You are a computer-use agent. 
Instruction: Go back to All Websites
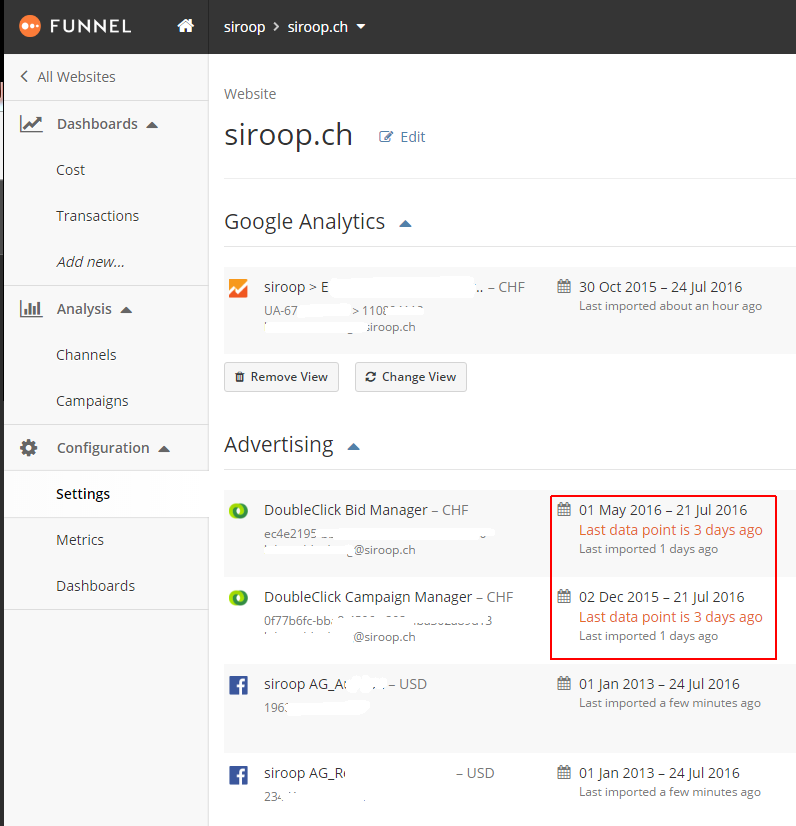[x=76, y=77]
